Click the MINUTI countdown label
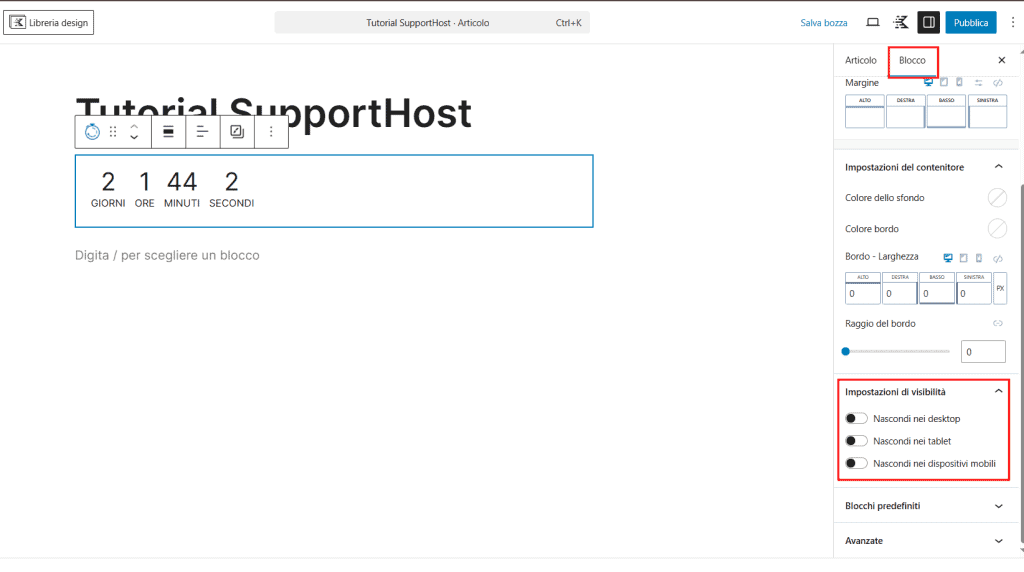The image size is (1024, 572). (182, 203)
